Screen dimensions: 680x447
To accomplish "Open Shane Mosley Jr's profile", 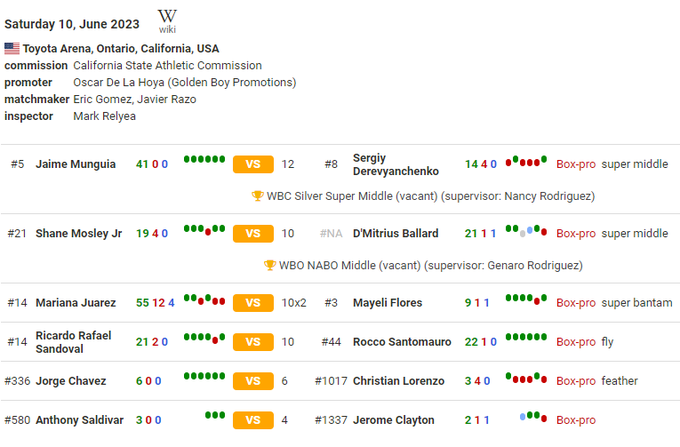I will [x=79, y=233].
